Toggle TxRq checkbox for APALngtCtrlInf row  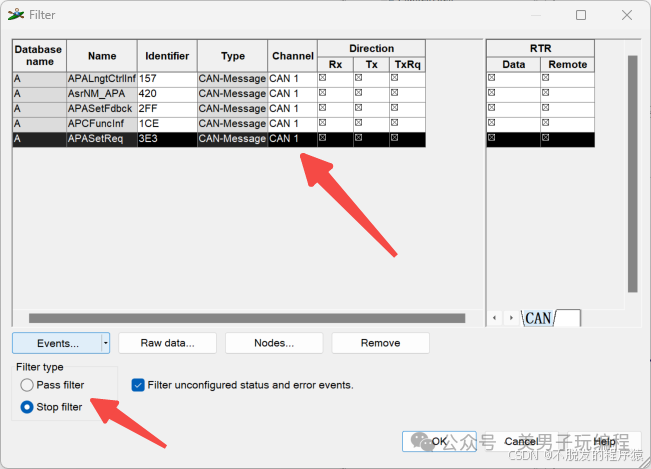click(394, 78)
